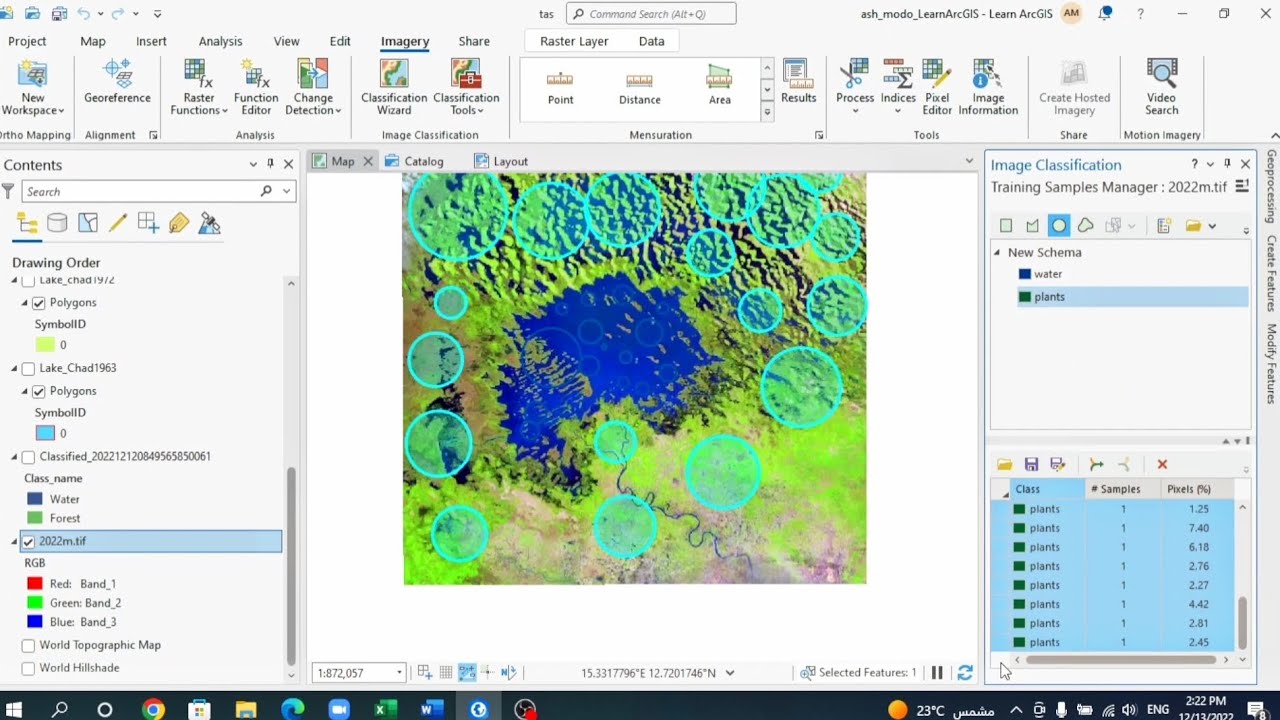Open the Create Features side tab
The width and height of the screenshot is (1280, 720).
1271,274
